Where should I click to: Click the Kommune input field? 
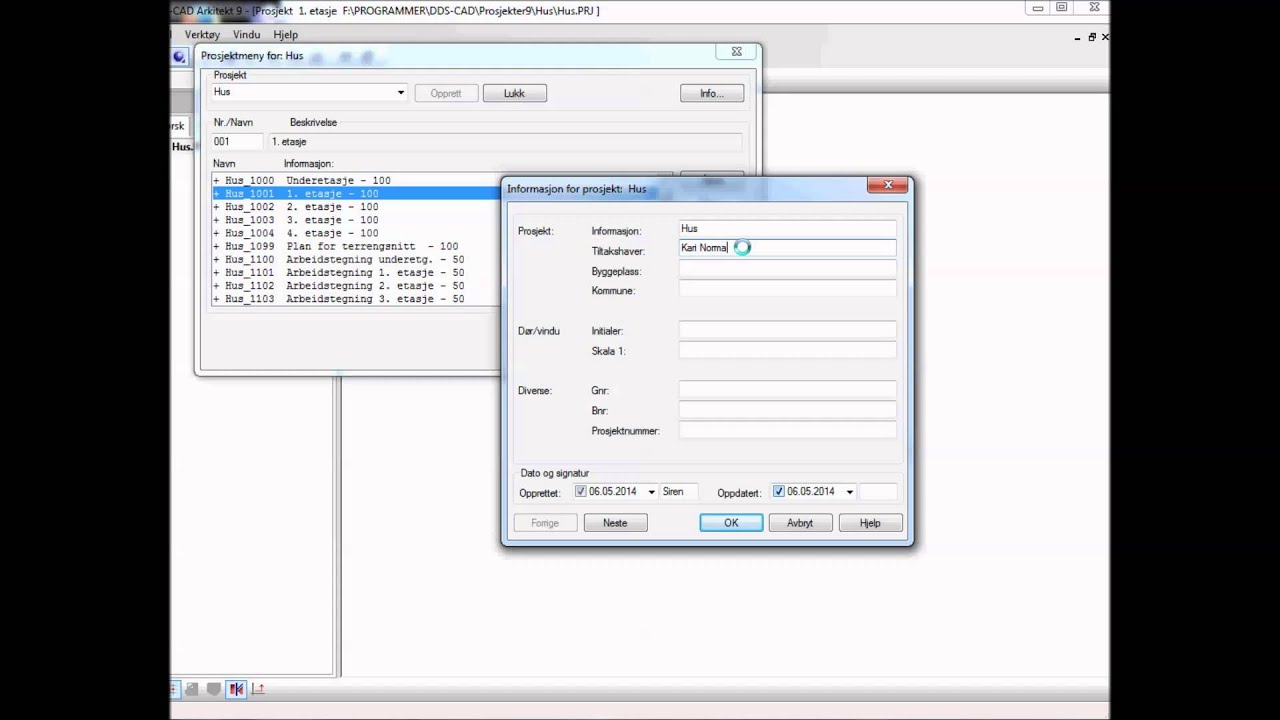(x=788, y=289)
